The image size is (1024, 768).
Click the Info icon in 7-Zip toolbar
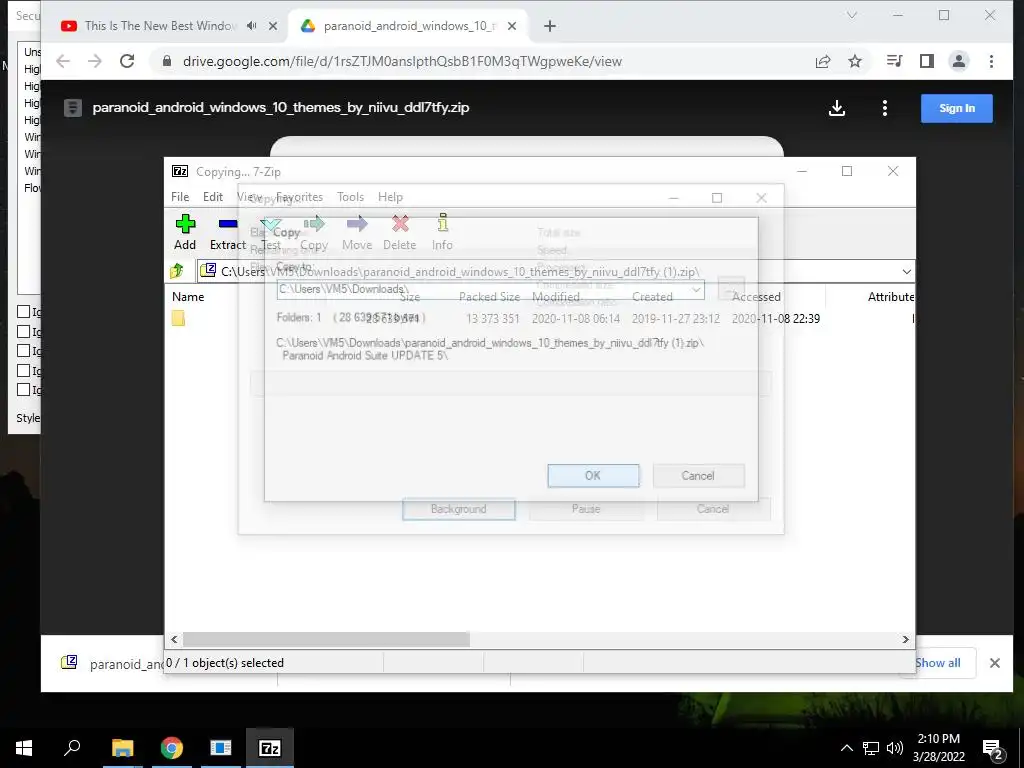point(442,223)
